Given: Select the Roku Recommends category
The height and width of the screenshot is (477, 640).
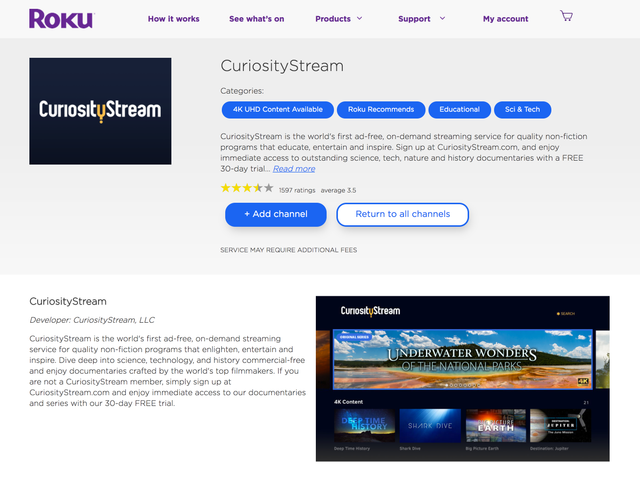Looking at the screenshot, I should coord(381,109).
